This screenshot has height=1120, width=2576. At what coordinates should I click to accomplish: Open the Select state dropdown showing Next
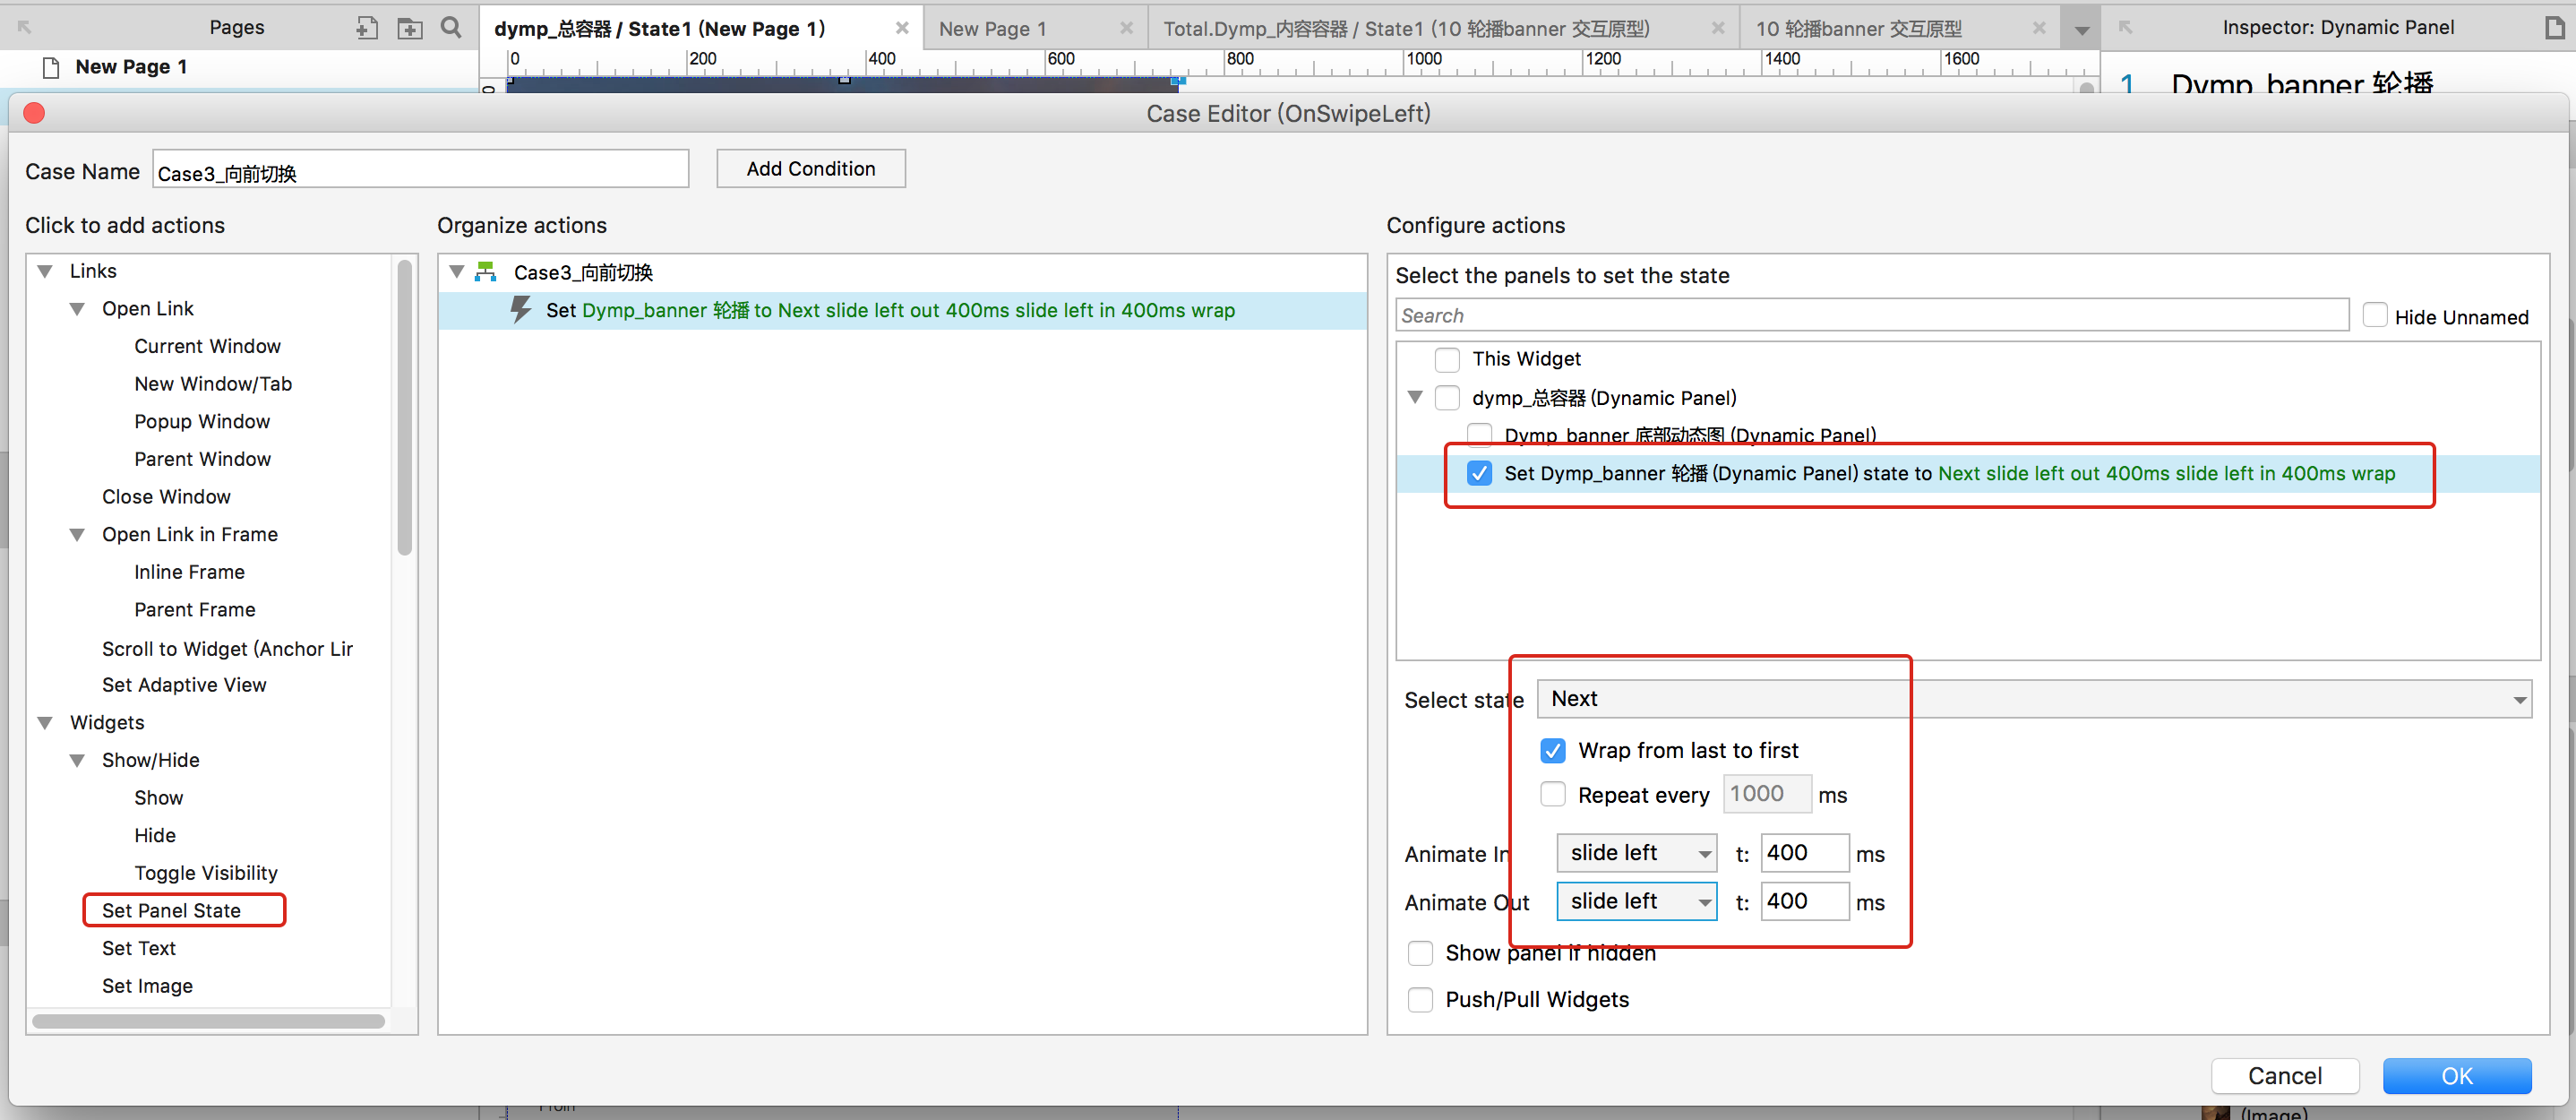coord(2034,699)
